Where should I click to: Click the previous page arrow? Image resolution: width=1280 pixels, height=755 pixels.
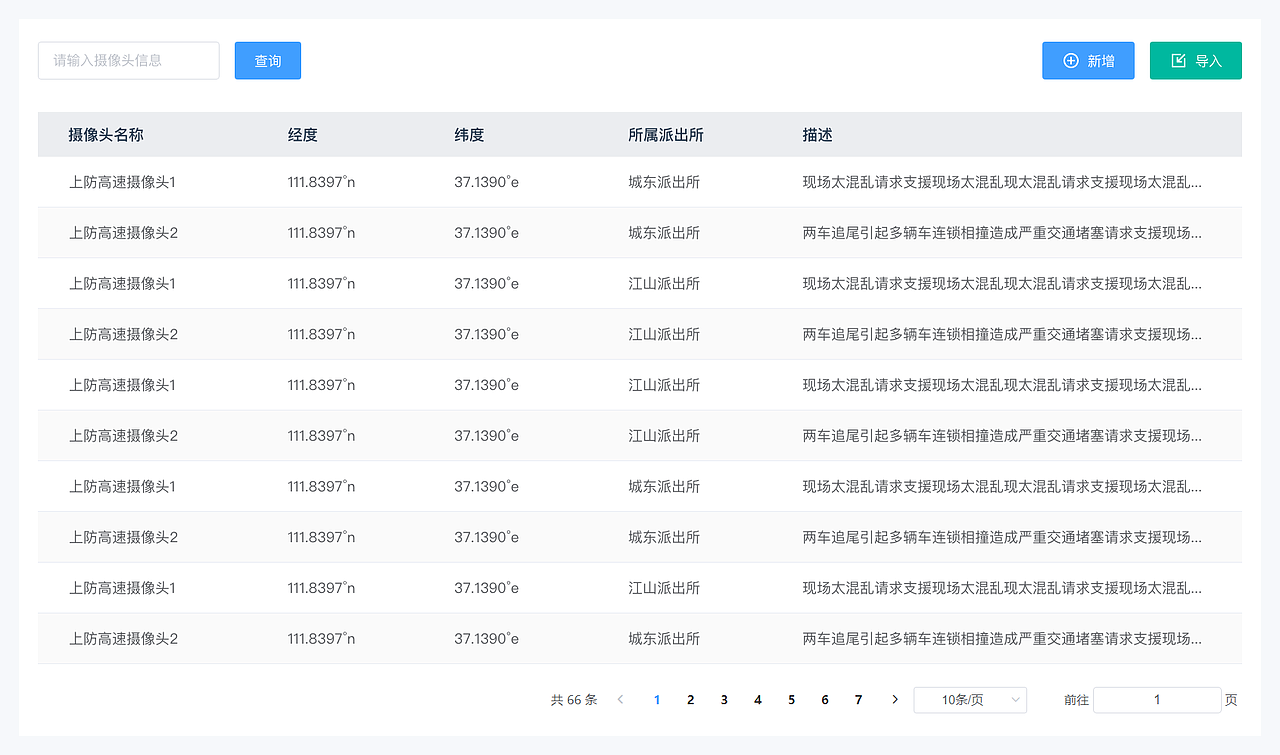(621, 699)
